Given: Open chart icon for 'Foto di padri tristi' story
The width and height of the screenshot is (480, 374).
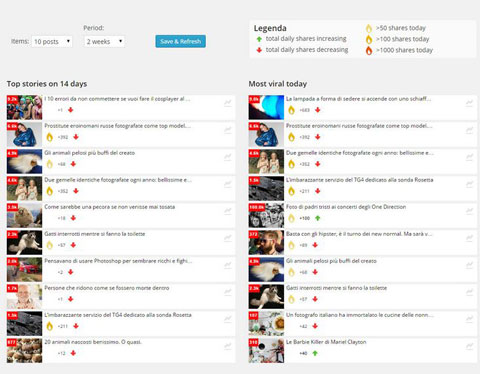Looking at the screenshot, I should [x=469, y=211].
